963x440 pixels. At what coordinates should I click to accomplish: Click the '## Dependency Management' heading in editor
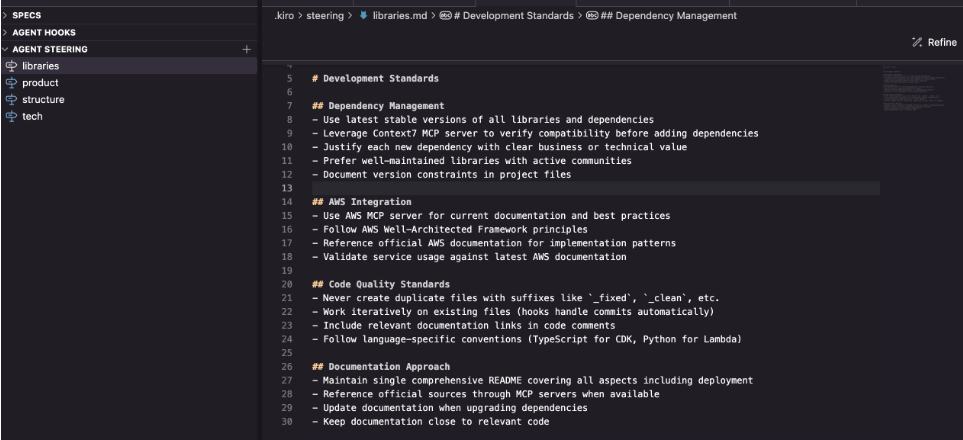coord(378,106)
